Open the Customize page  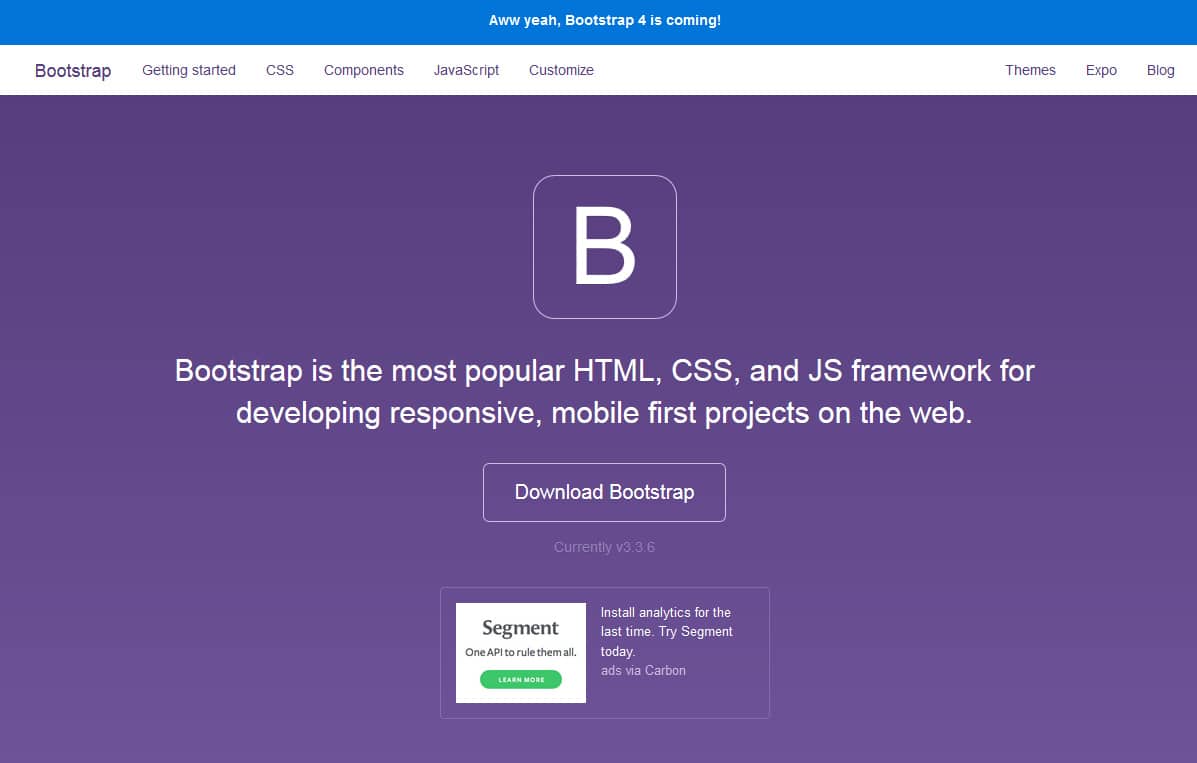(x=561, y=70)
